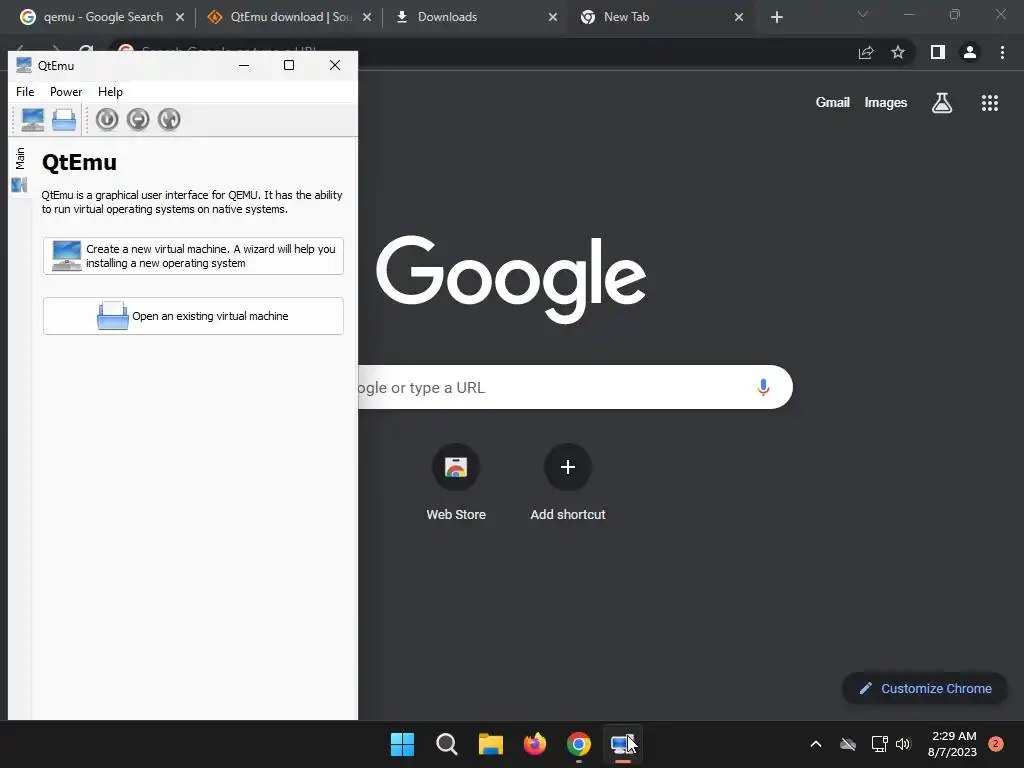Bookmark this tab with the star icon

click(898, 52)
